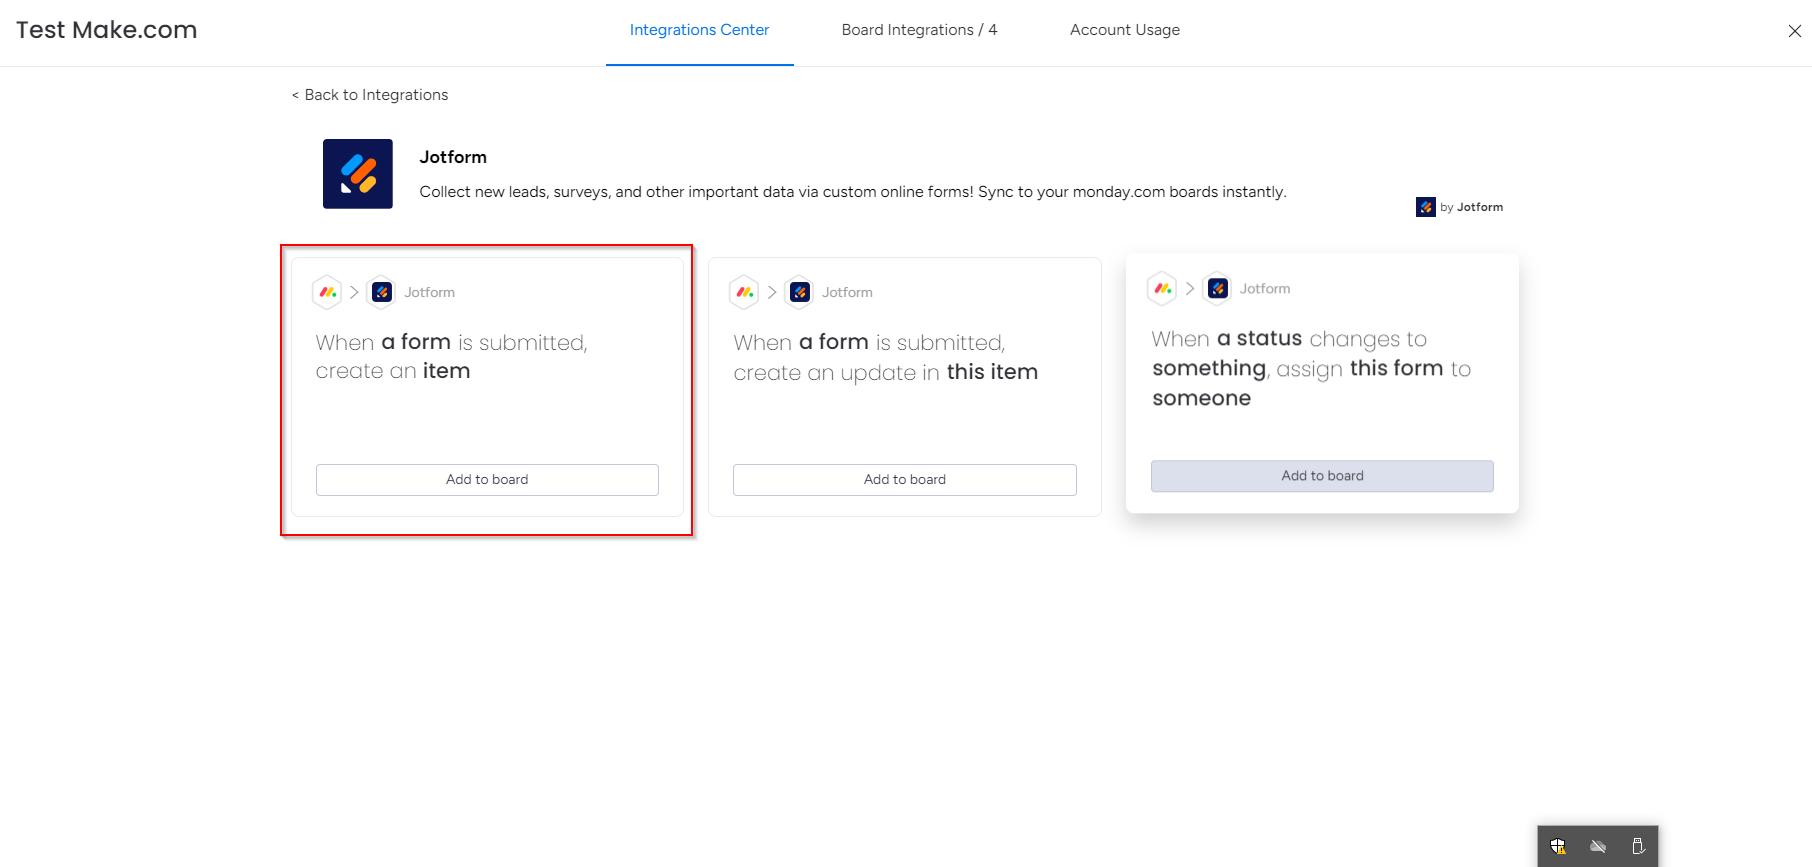Screen dimensions: 1812x867
Task: Click the Jotform description sentence about collecting leads
Action: (x=853, y=192)
